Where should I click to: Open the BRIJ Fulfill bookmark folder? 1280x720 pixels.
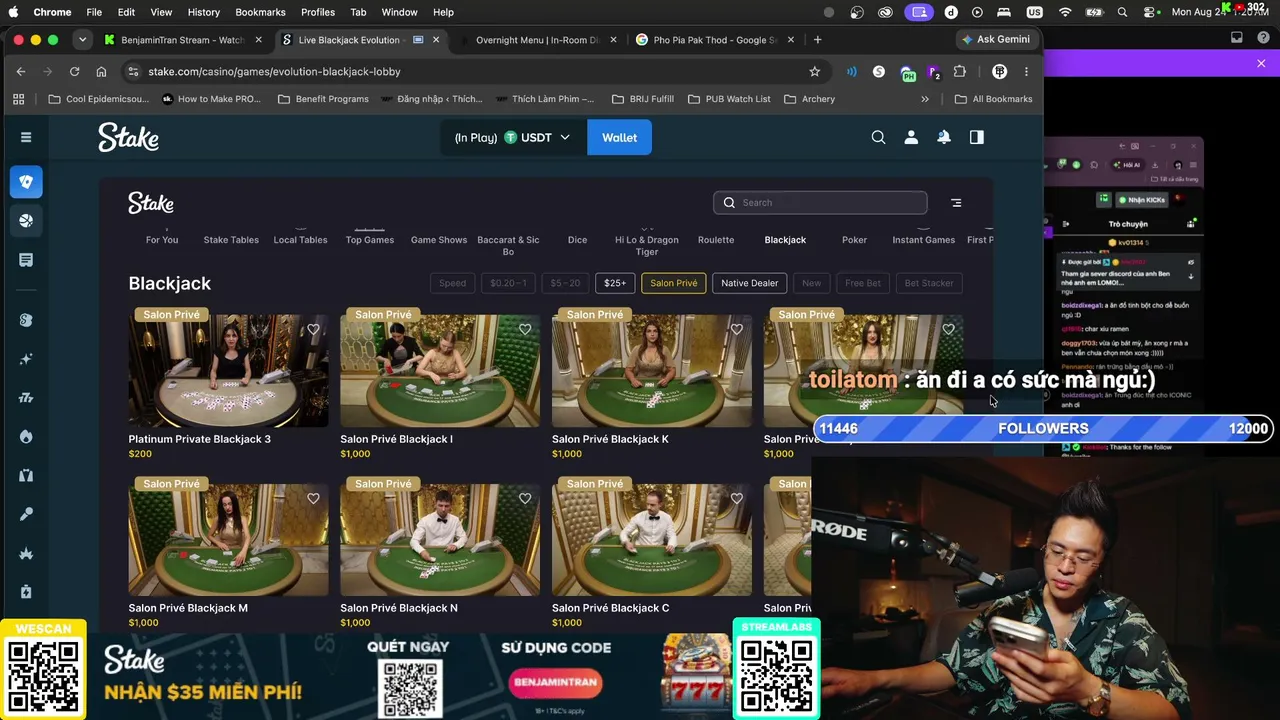[642, 99]
